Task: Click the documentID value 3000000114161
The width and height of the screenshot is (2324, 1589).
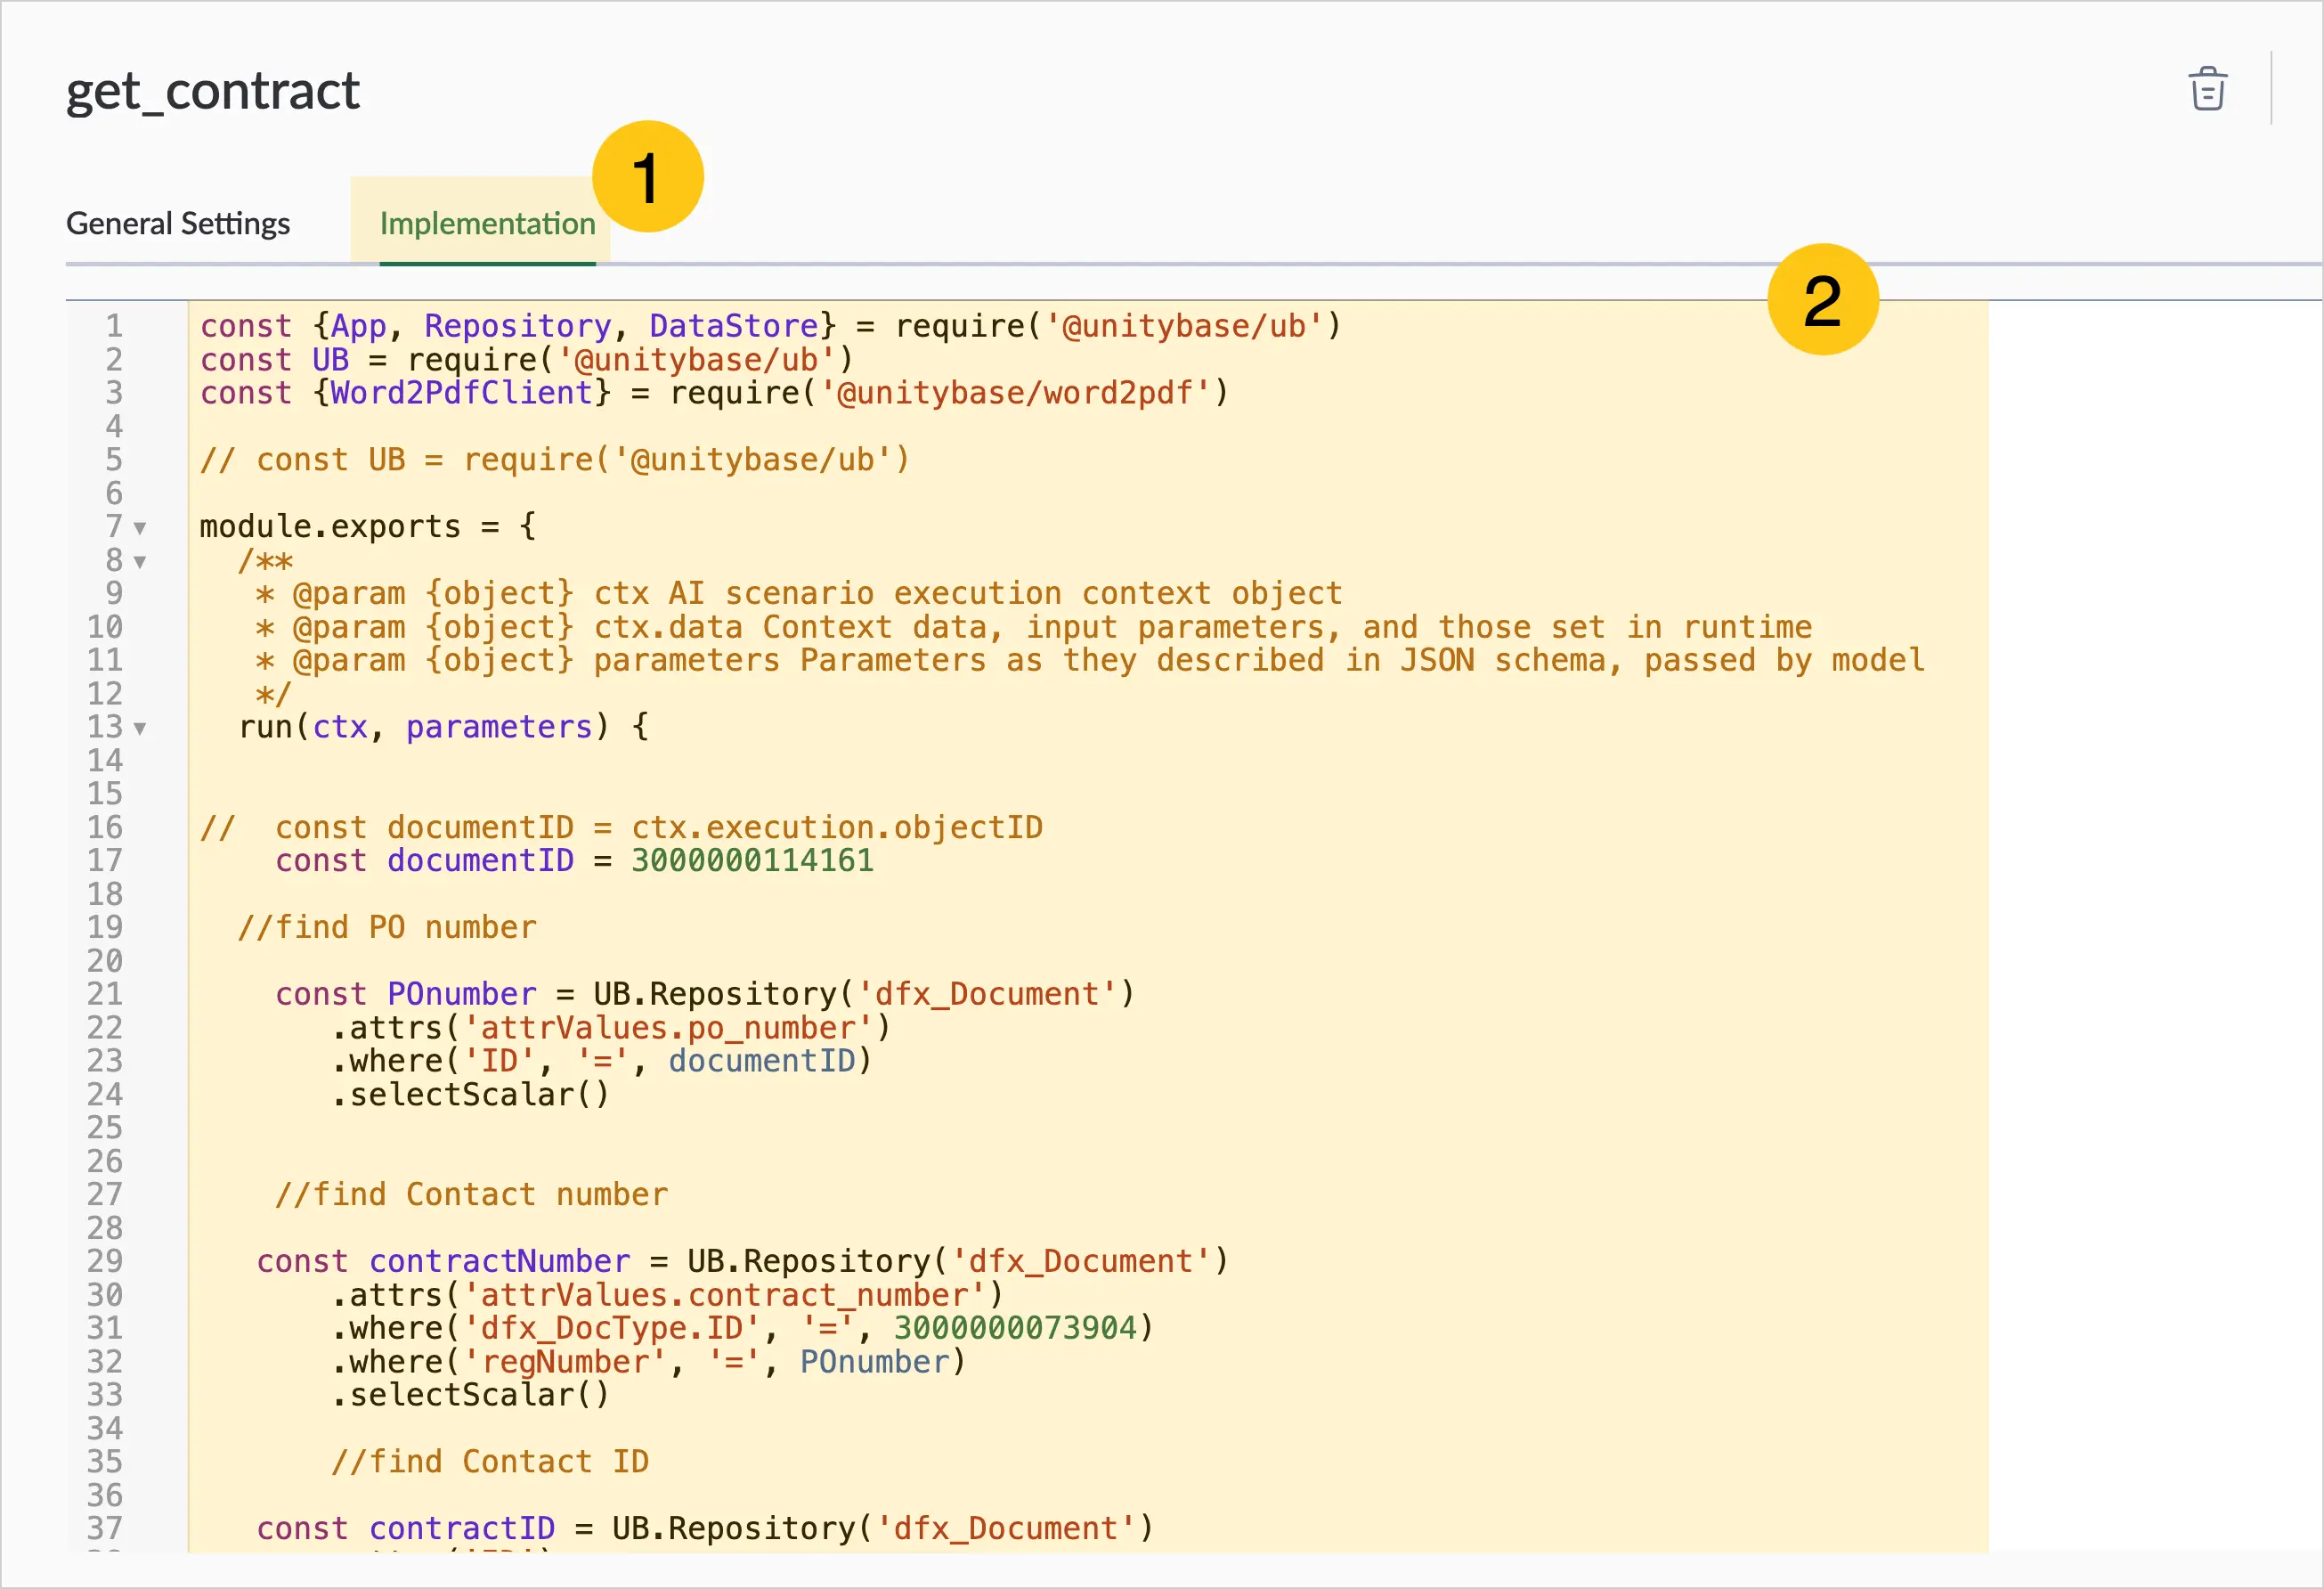Action: click(752, 861)
